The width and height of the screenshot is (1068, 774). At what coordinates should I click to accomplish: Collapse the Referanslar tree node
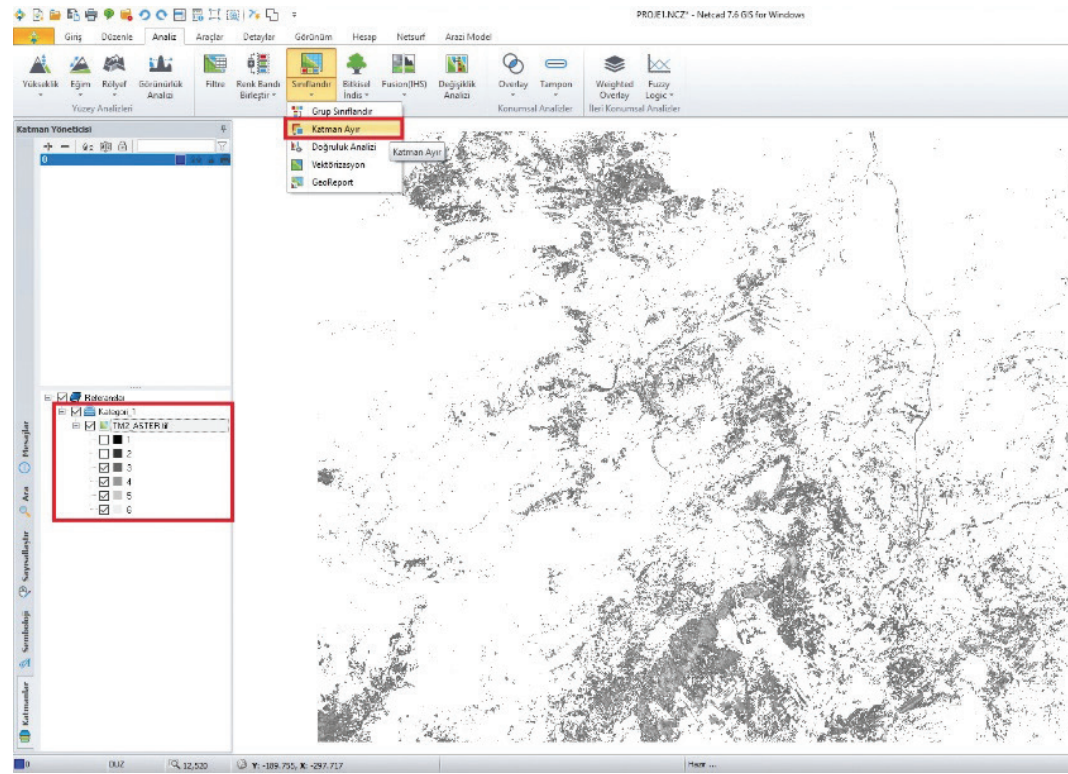click(48, 397)
